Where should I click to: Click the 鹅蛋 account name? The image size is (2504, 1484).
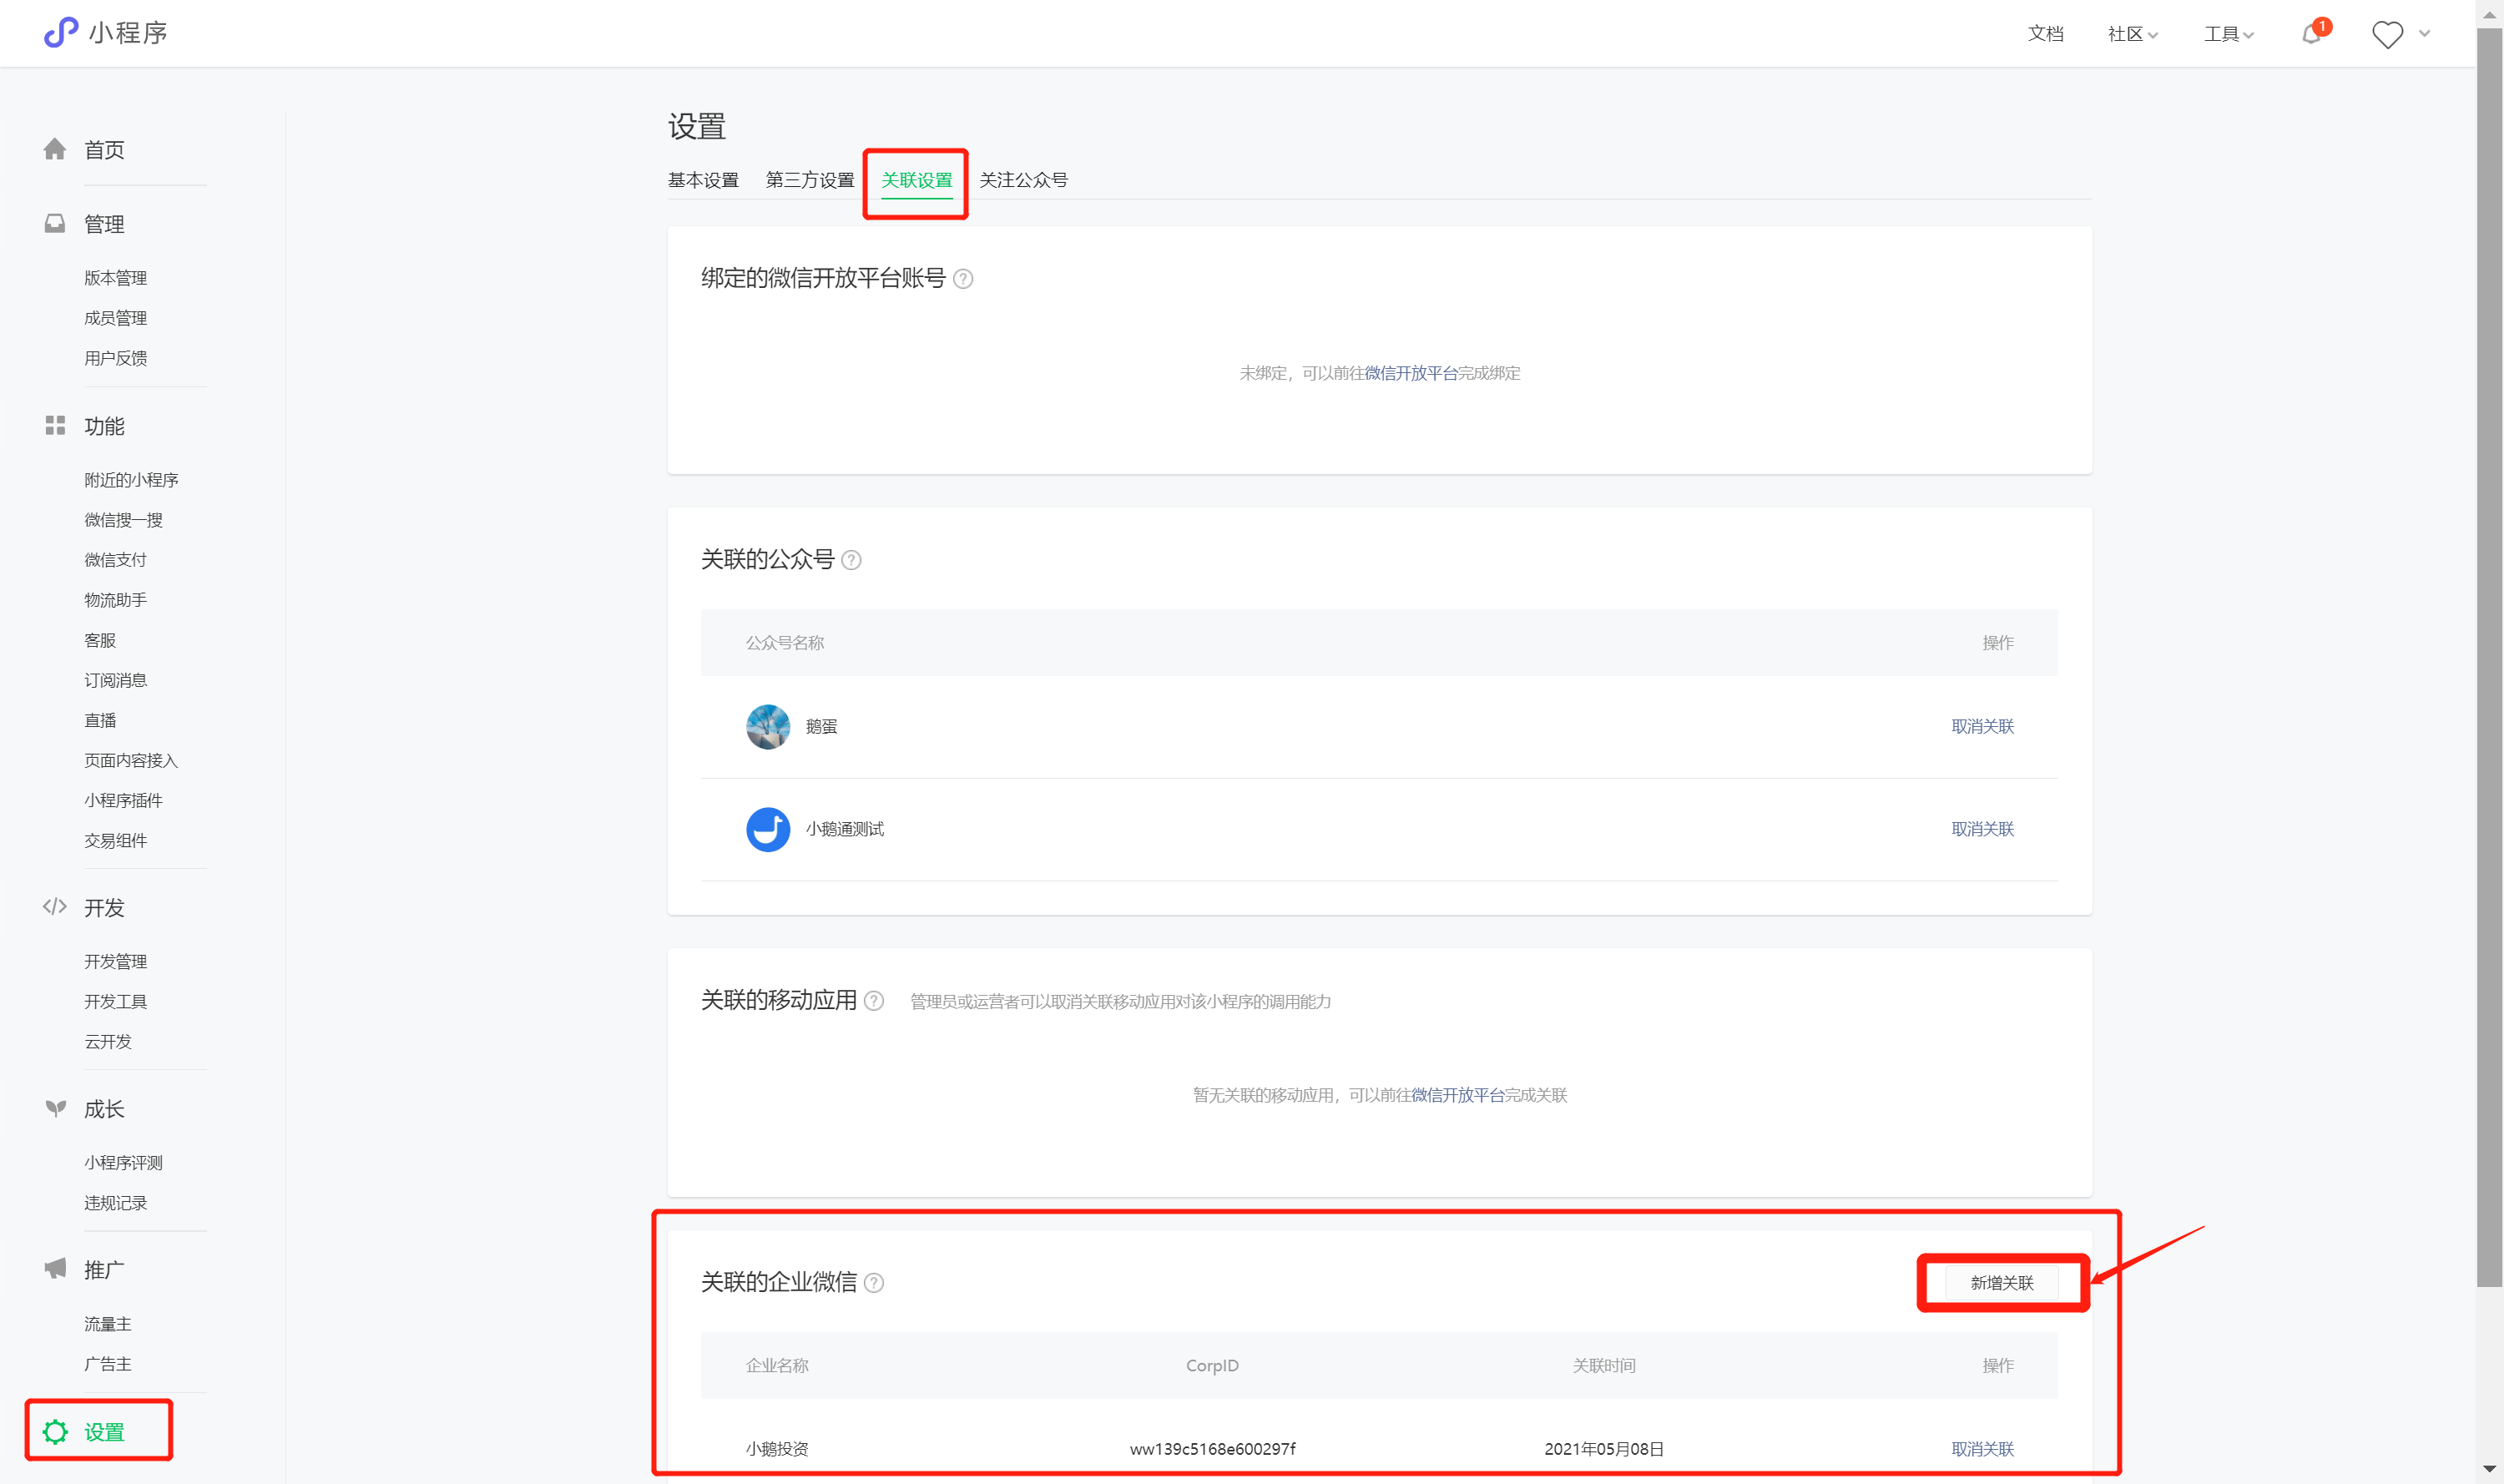(821, 726)
